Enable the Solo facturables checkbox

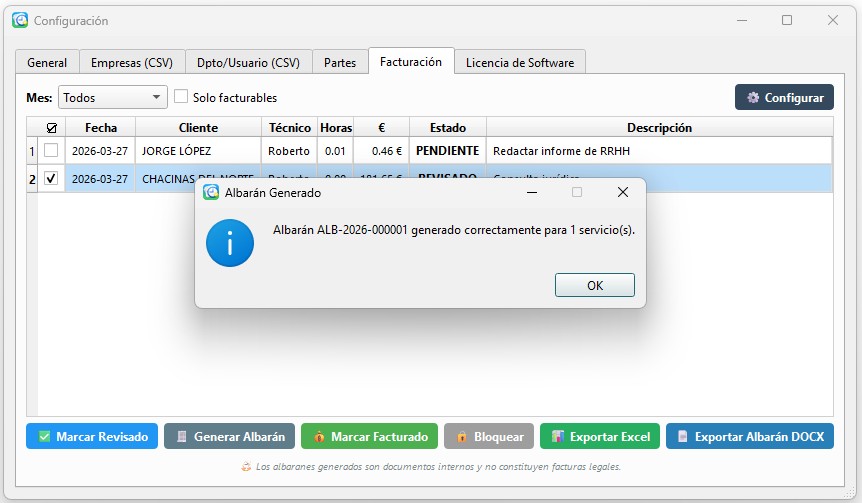[x=181, y=97]
